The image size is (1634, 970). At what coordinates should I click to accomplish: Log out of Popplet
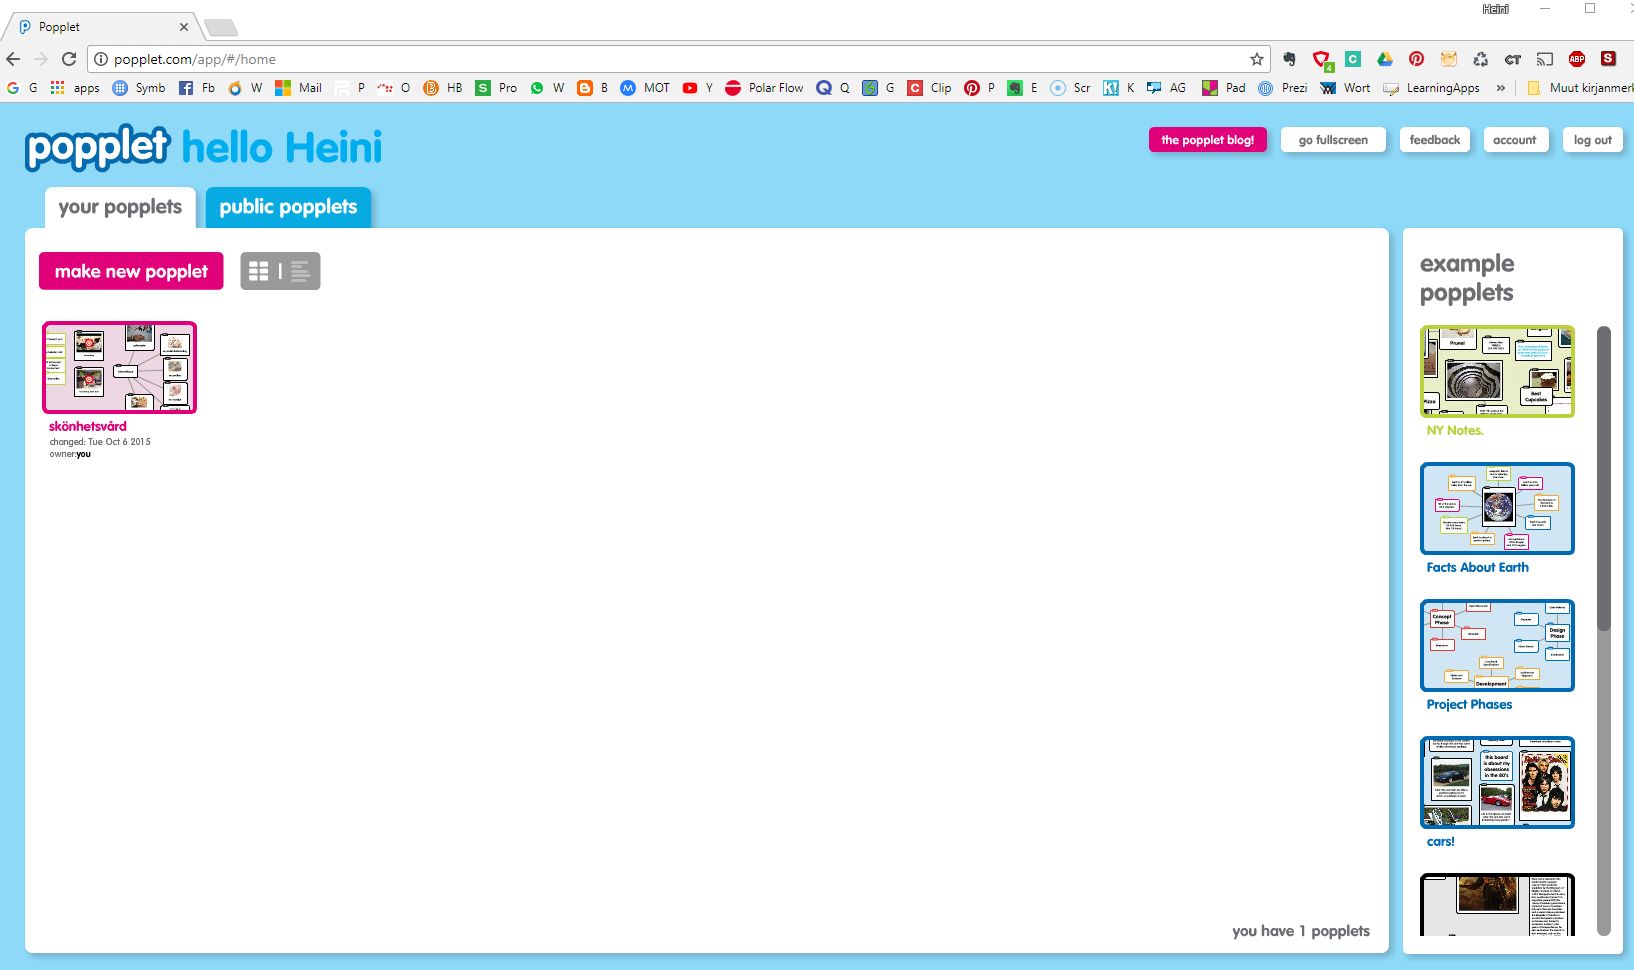pyautogui.click(x=1592, y=140)
